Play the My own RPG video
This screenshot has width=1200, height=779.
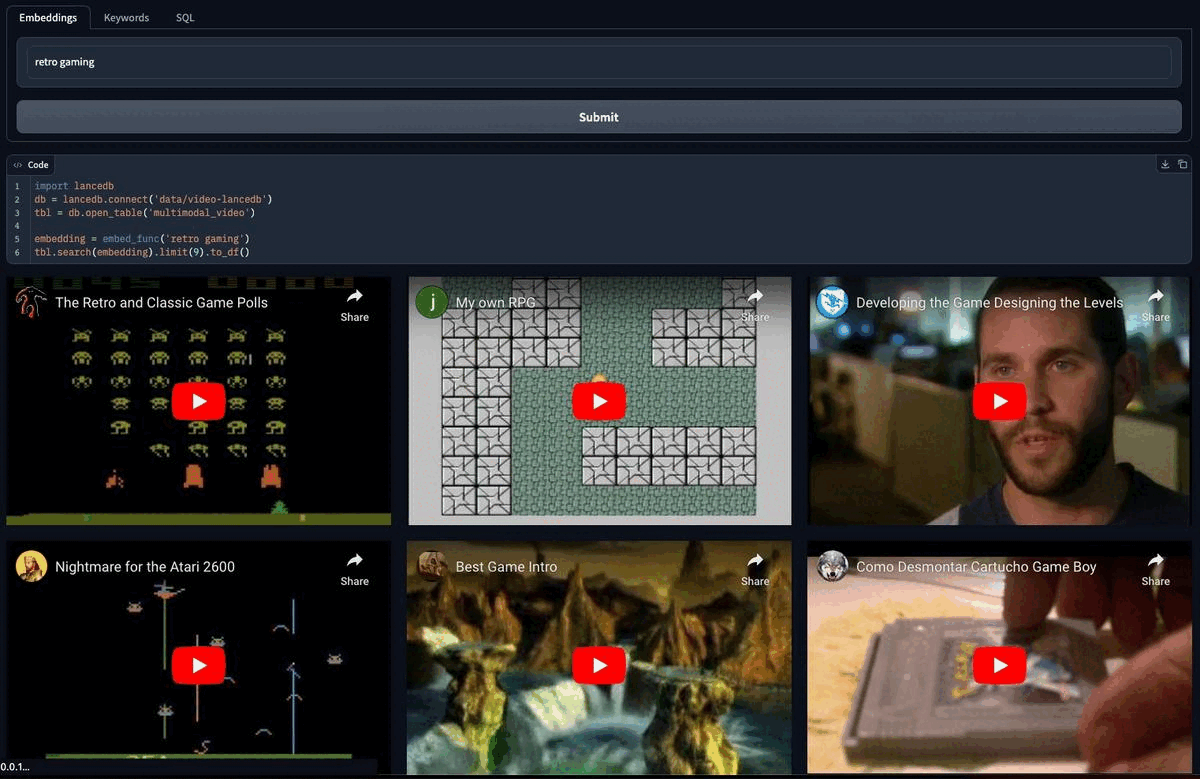(599, 401)
